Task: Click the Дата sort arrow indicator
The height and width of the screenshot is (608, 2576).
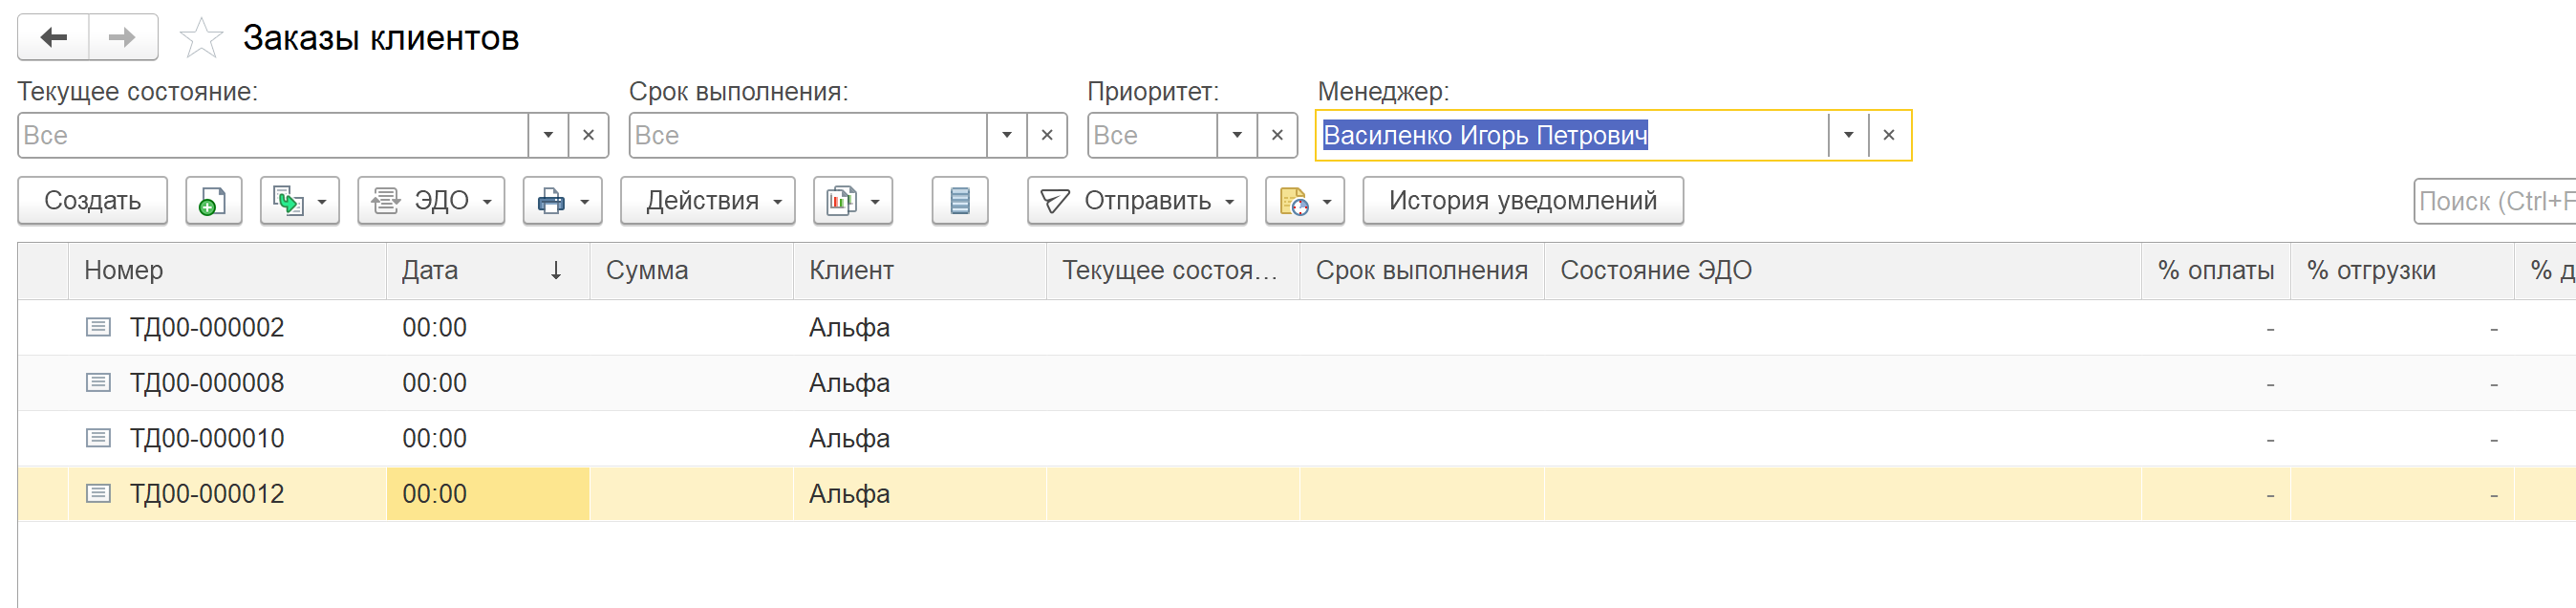Action: [556, 270]
